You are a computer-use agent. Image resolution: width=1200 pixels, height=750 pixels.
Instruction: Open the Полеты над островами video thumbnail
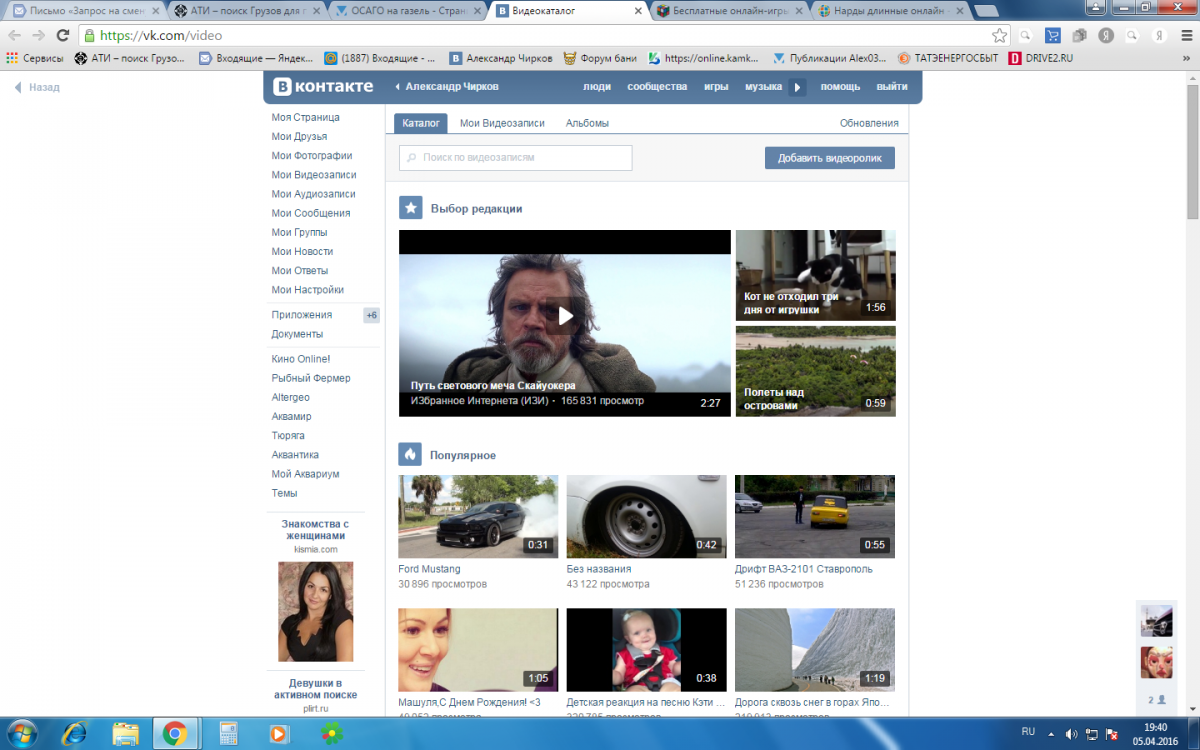pos(815,371)
